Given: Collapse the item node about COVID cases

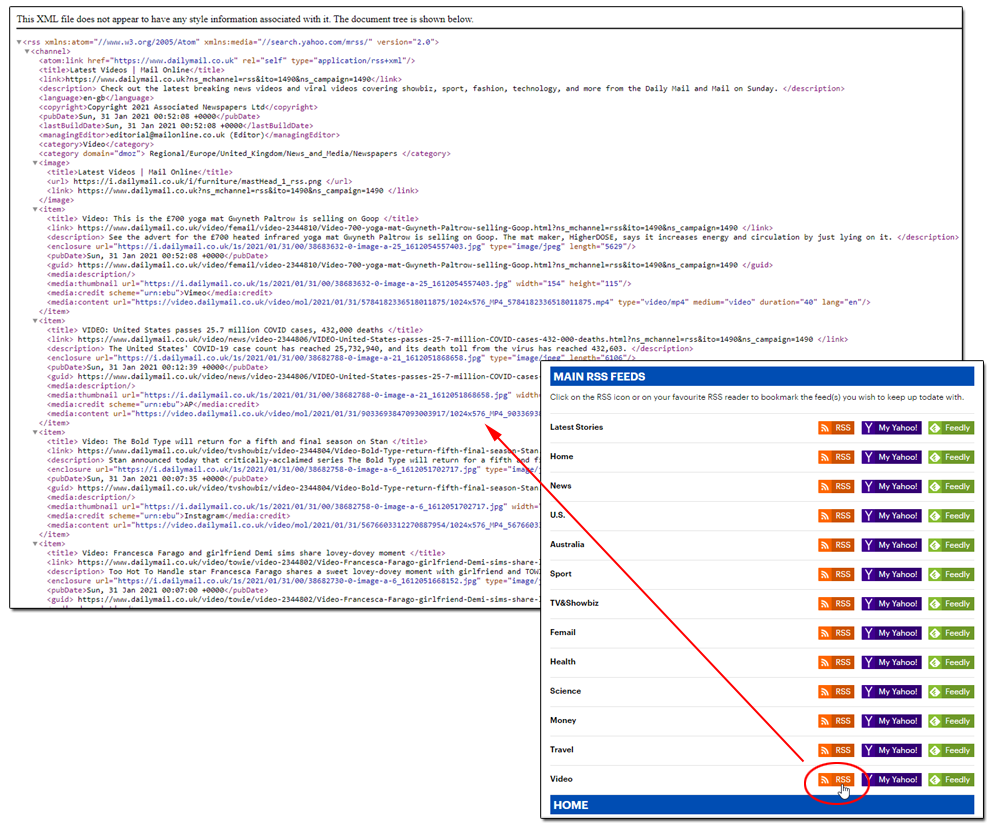Looking at the screenshot, I should [35, 321].
